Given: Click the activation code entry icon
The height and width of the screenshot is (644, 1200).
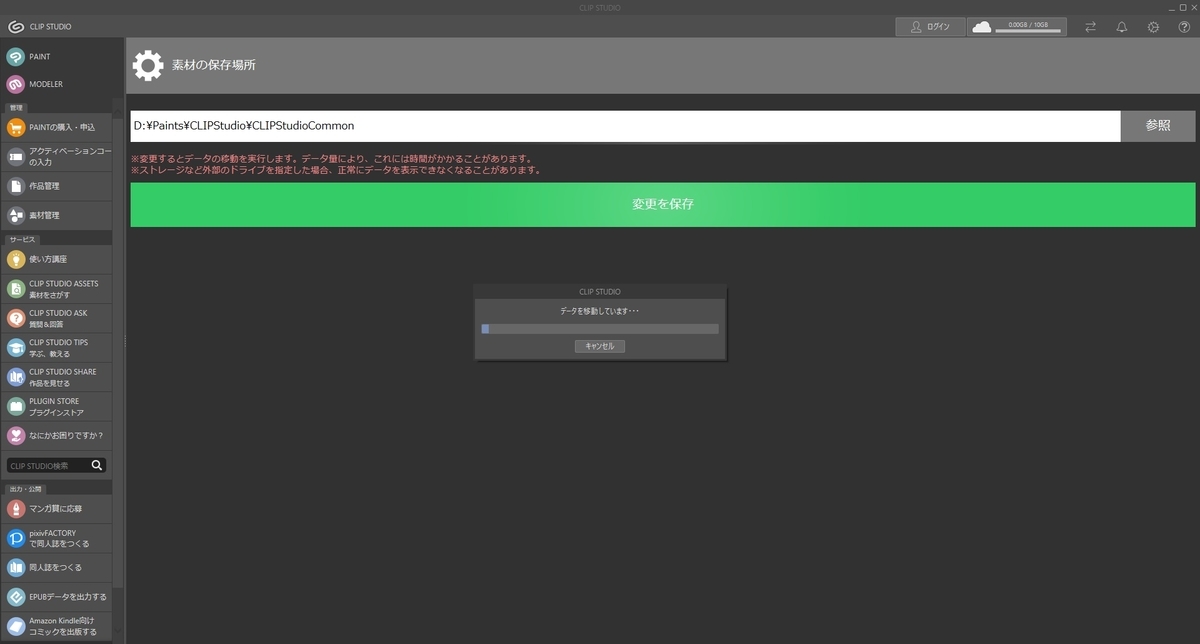Looking at the screenshot, I should coord(16,156).
